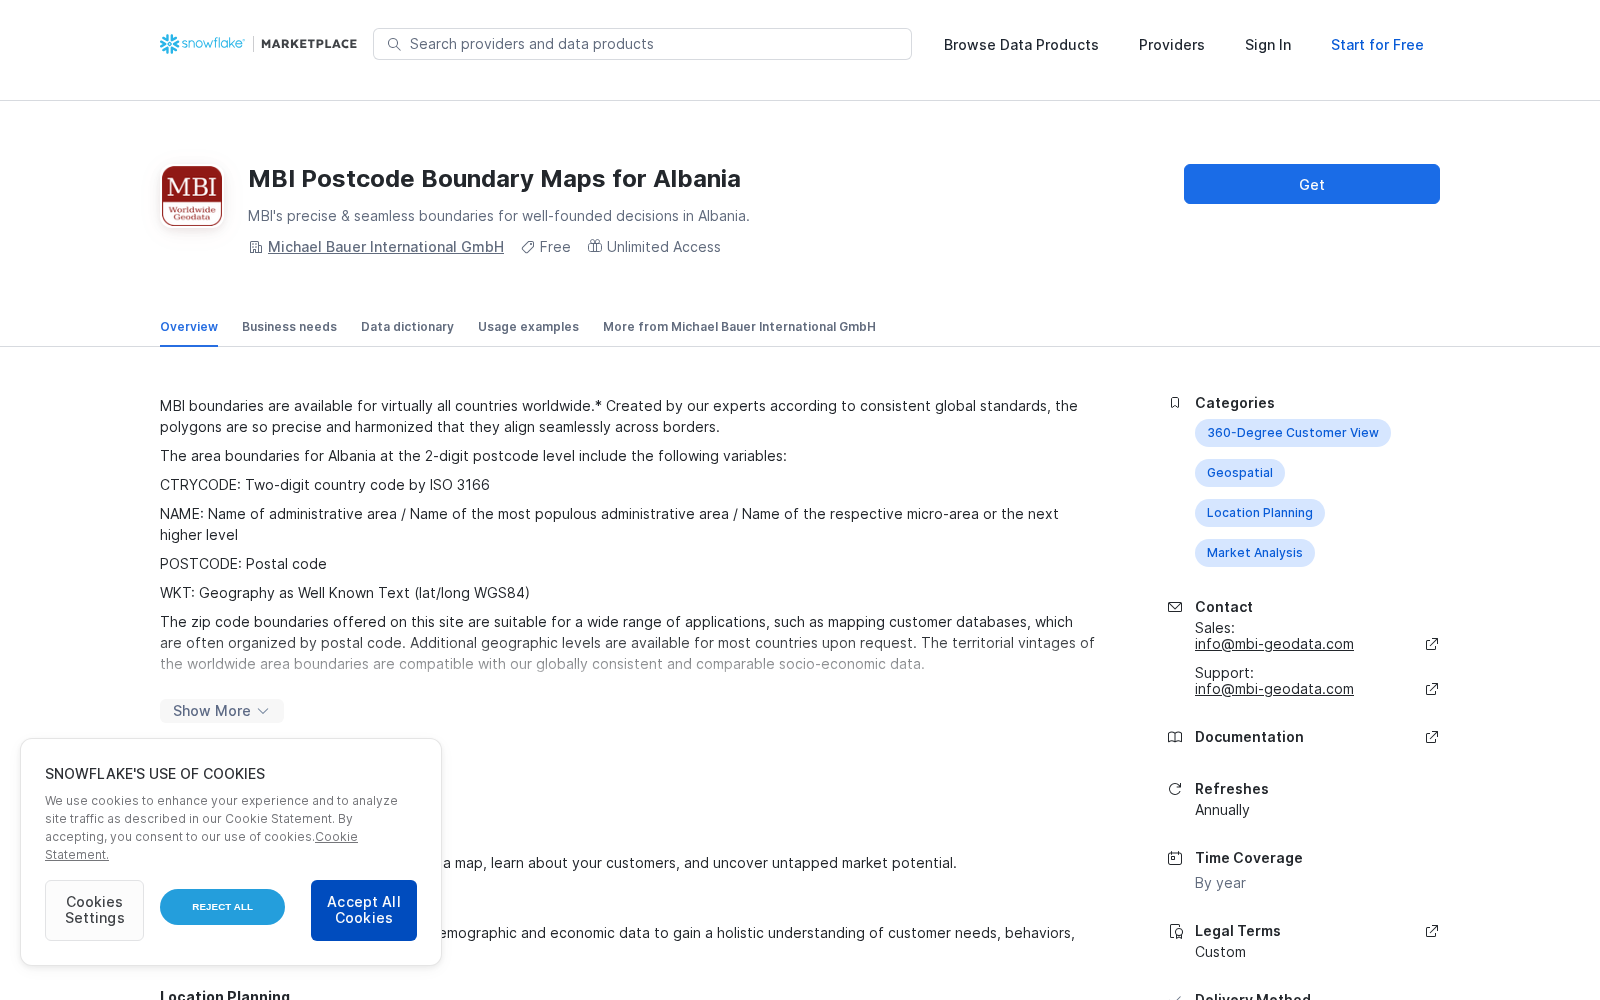
Task: Switch to the Business needs tab
Action: 289,327
